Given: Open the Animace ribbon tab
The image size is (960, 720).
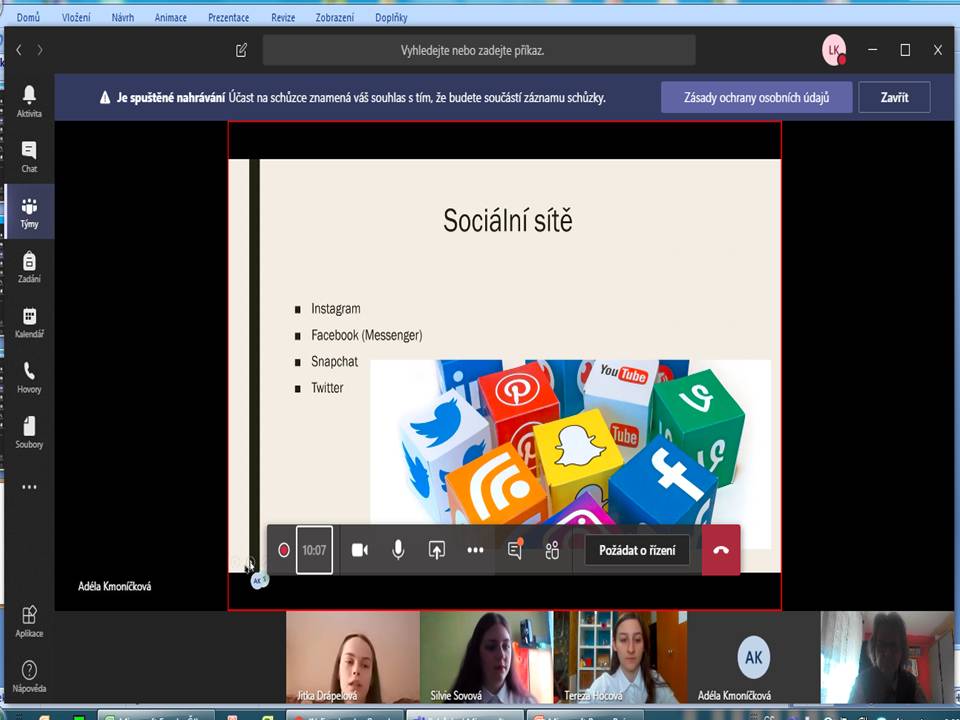Looking at the screenshot, I should click(x=170, y=17).
